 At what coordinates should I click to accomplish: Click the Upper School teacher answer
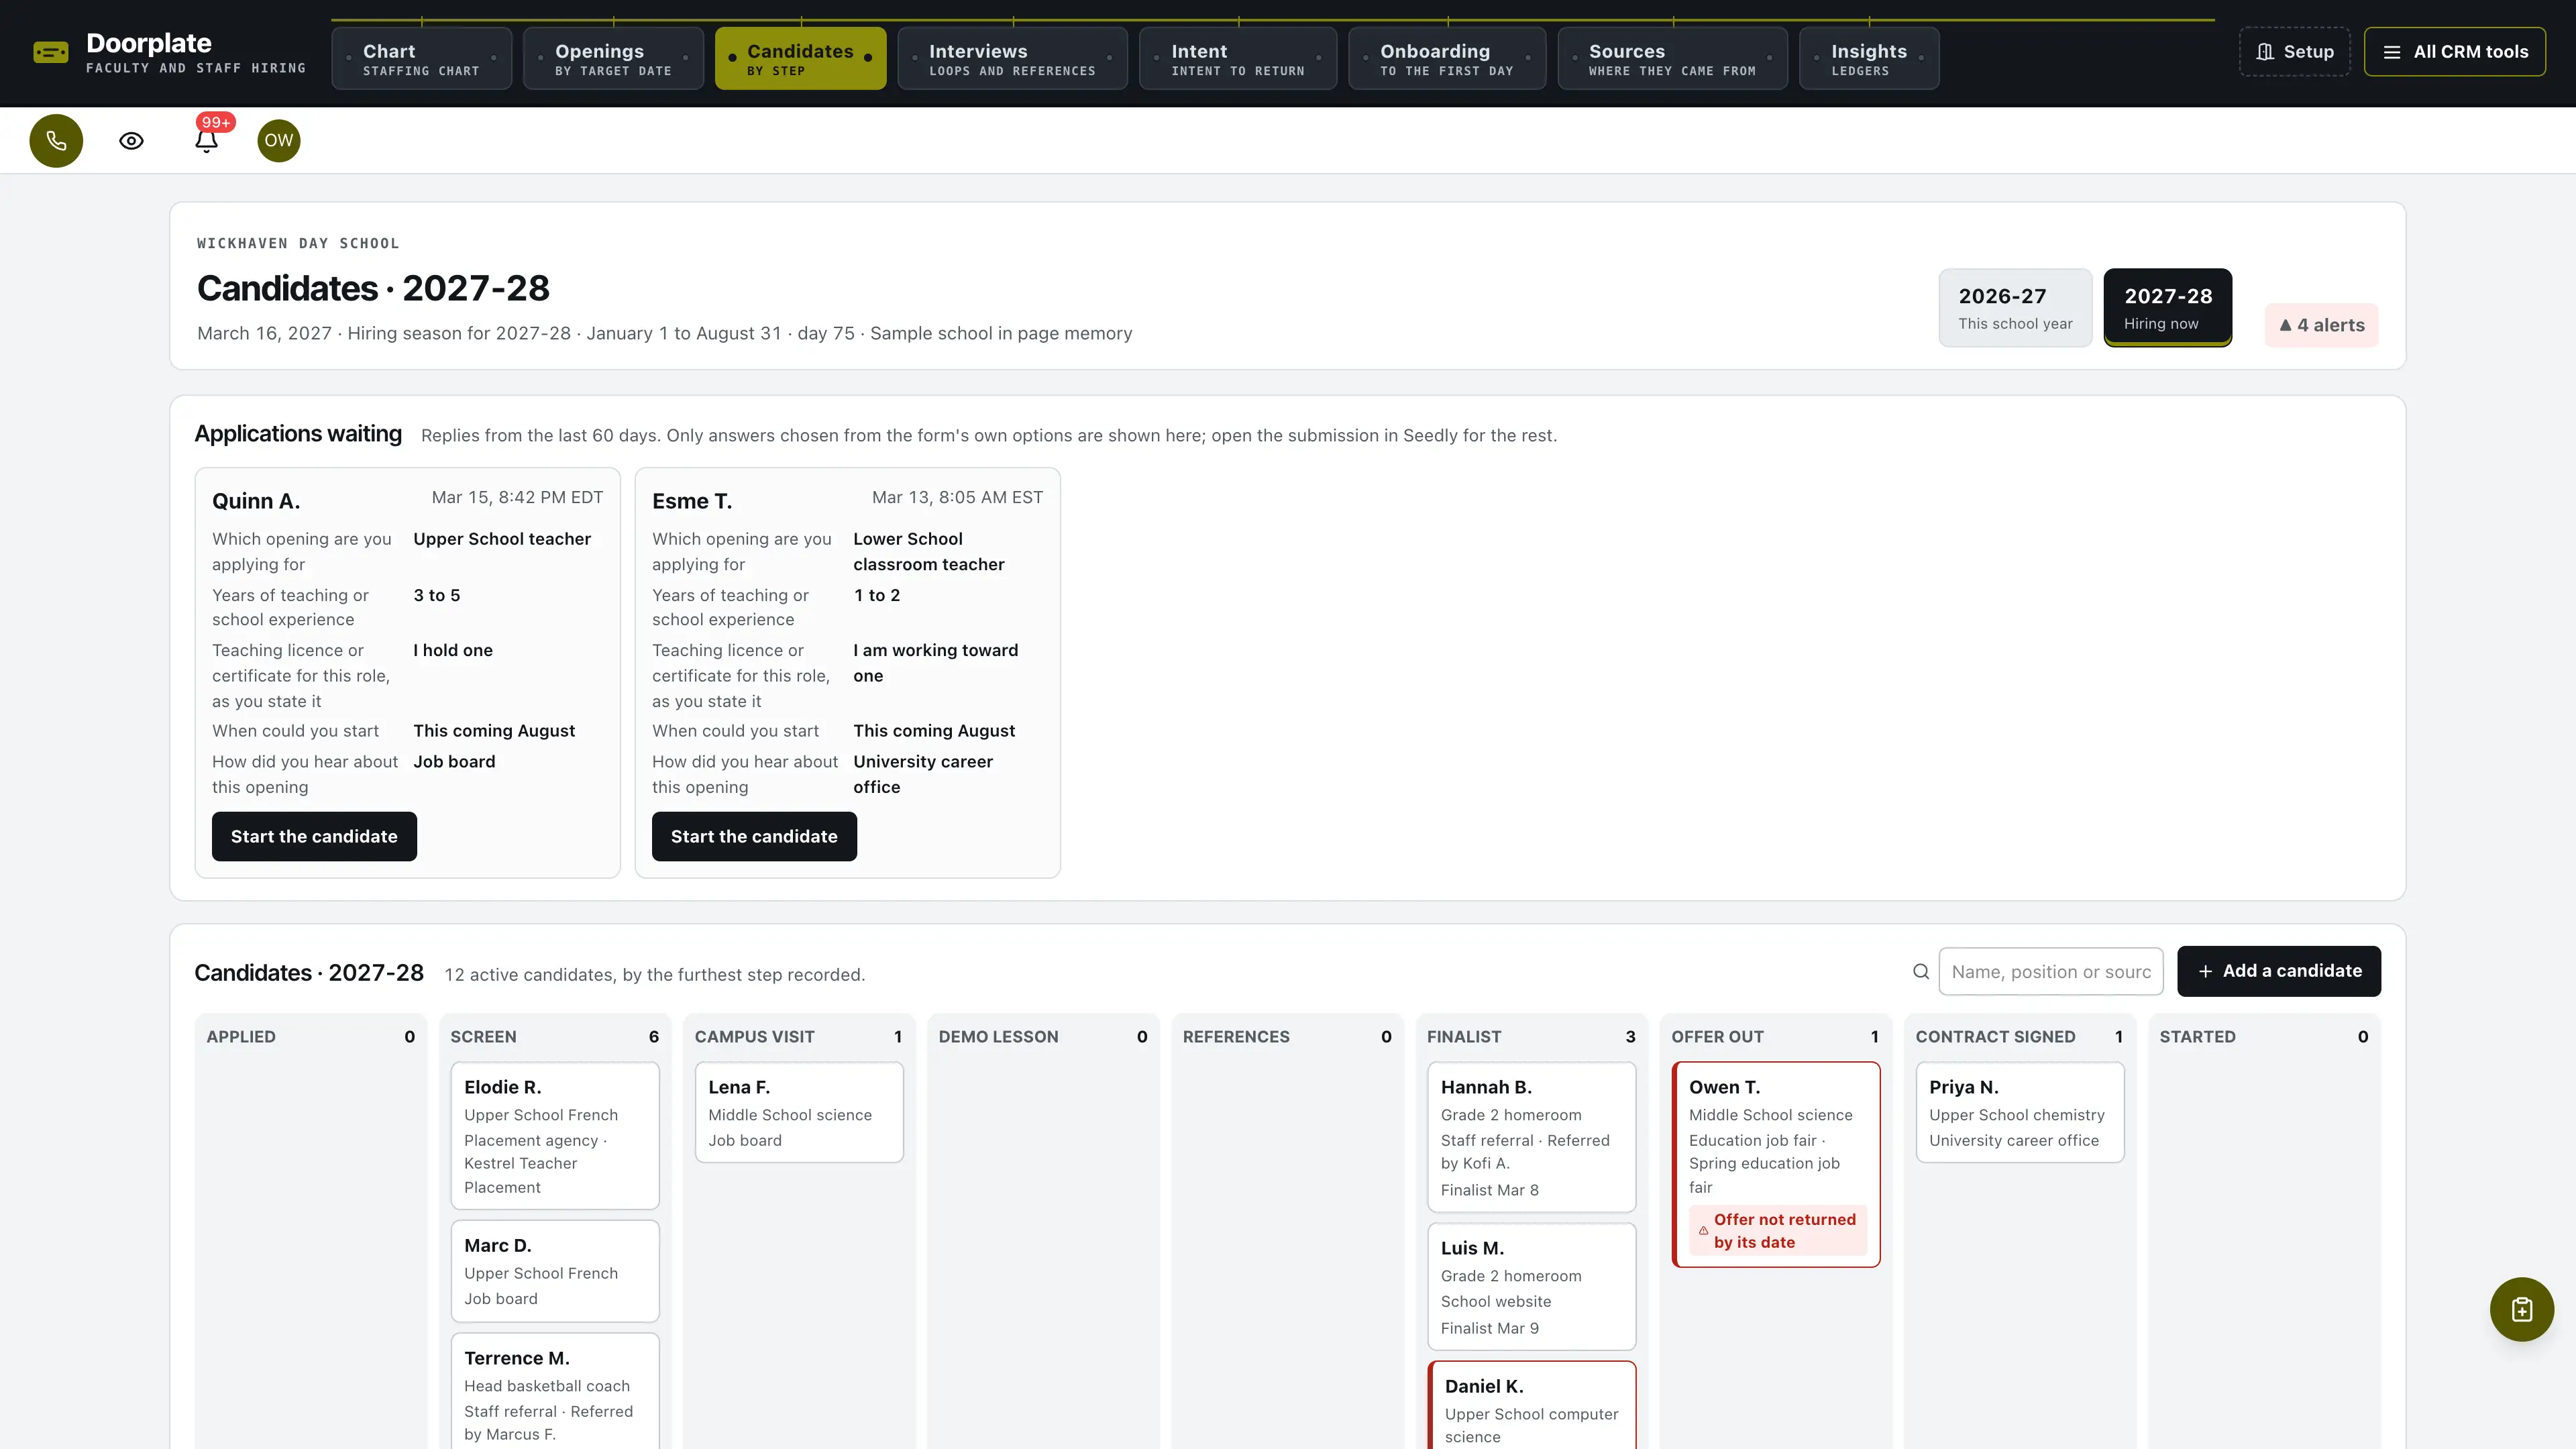pos(502,539)
